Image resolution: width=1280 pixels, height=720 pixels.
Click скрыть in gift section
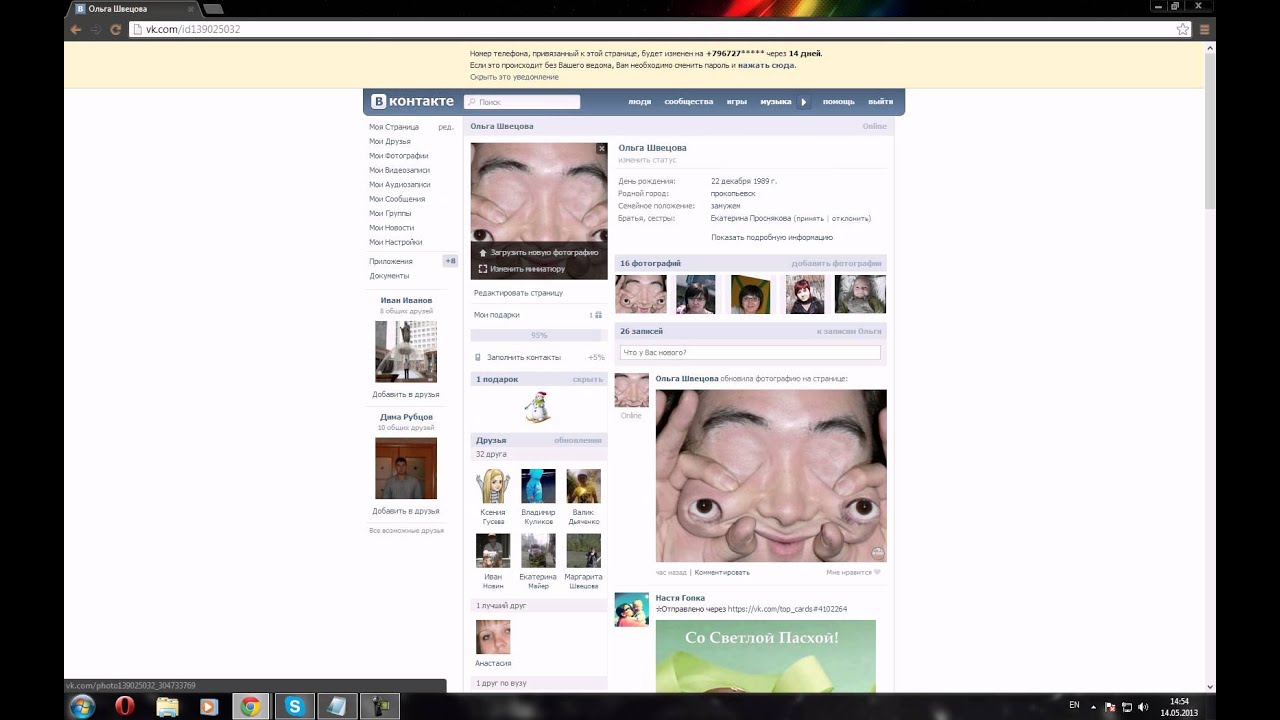[587, 379]
